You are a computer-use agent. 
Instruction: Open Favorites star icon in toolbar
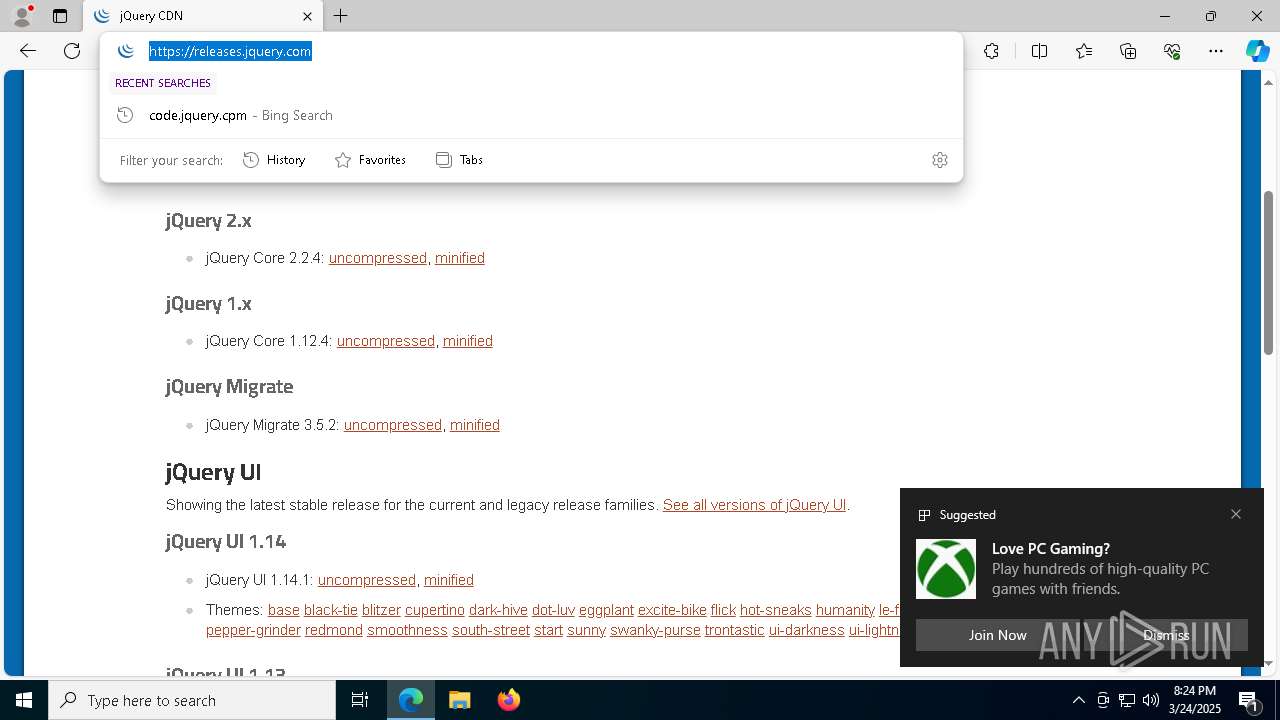click(1084, 51)
